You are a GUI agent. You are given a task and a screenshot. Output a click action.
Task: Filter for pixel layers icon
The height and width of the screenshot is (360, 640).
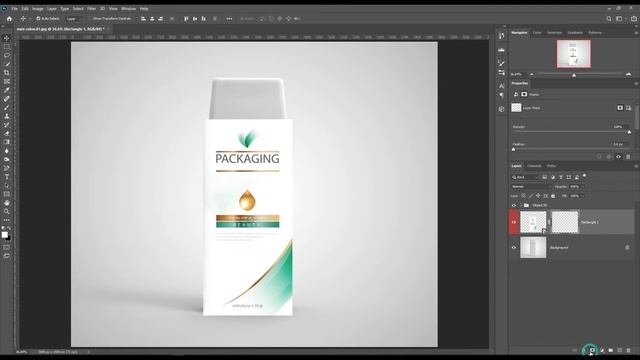544,177
